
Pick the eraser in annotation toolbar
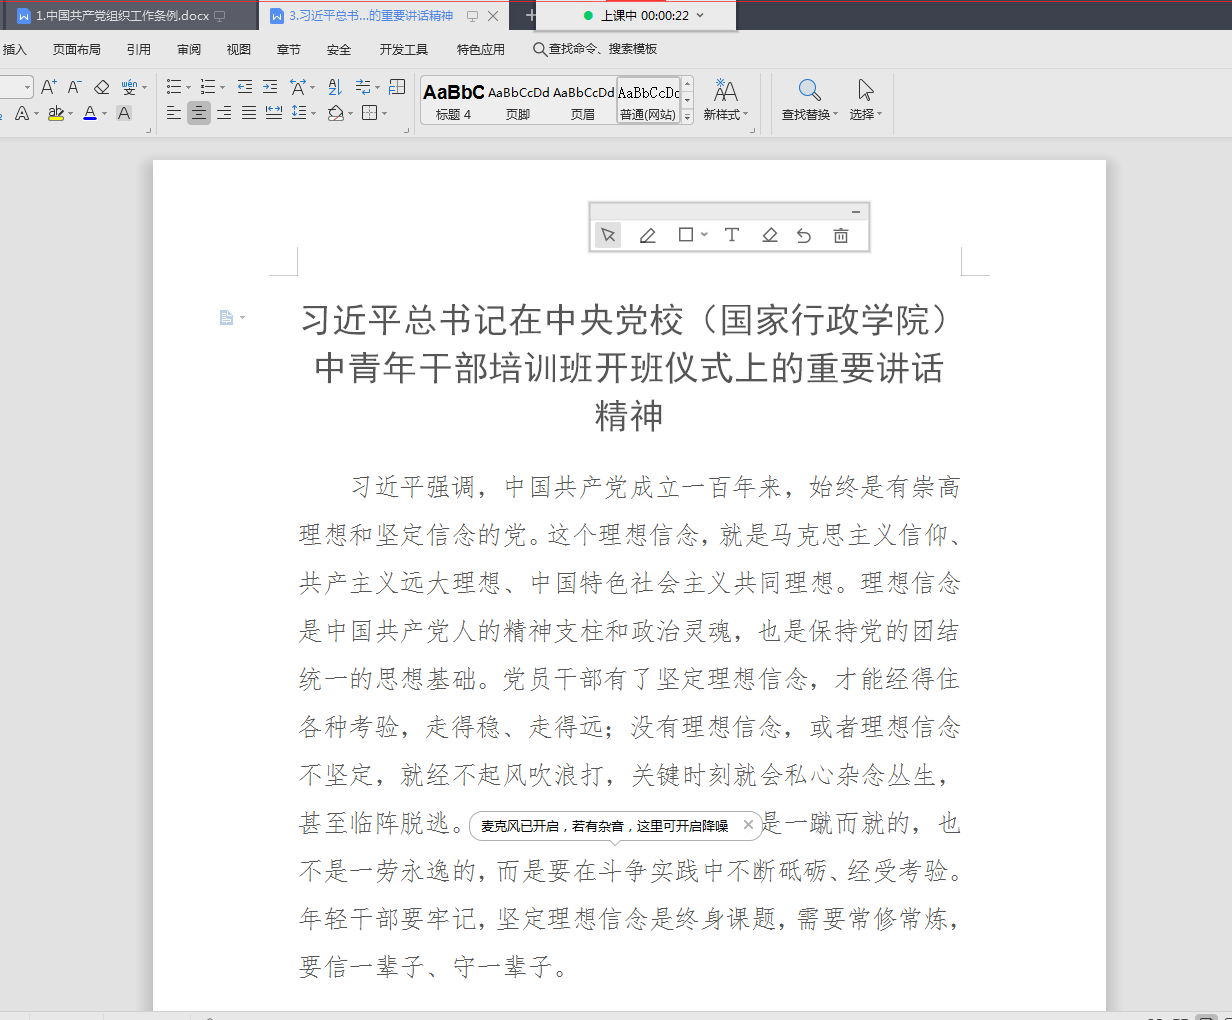[x=769, y=235]
